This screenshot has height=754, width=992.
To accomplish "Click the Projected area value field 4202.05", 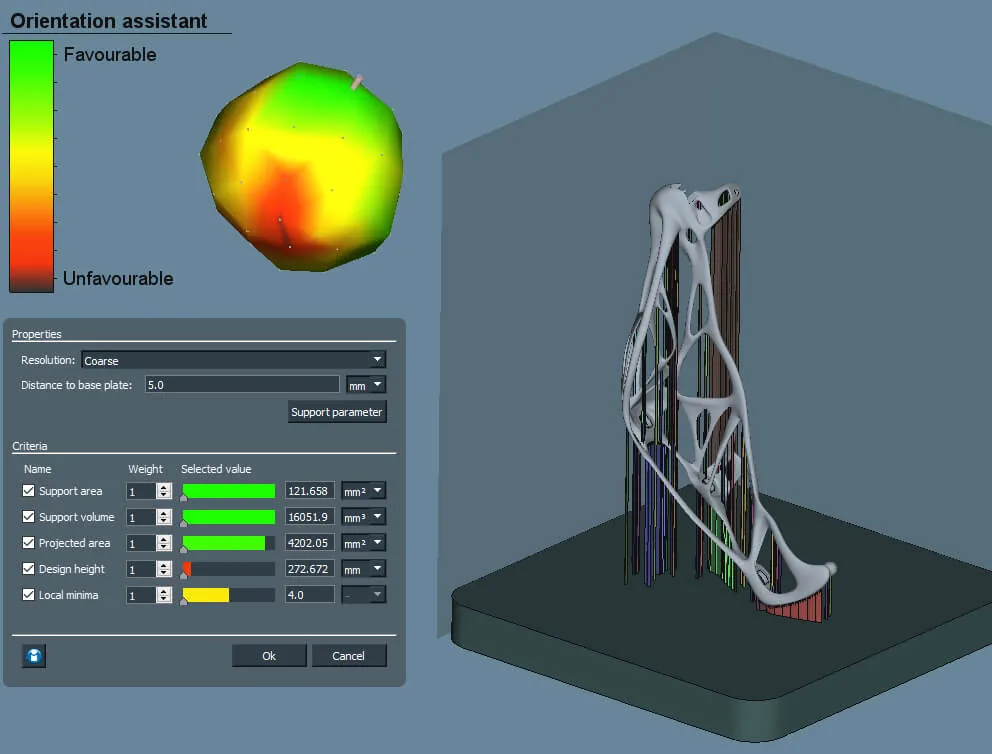I will tap(309, 543).
